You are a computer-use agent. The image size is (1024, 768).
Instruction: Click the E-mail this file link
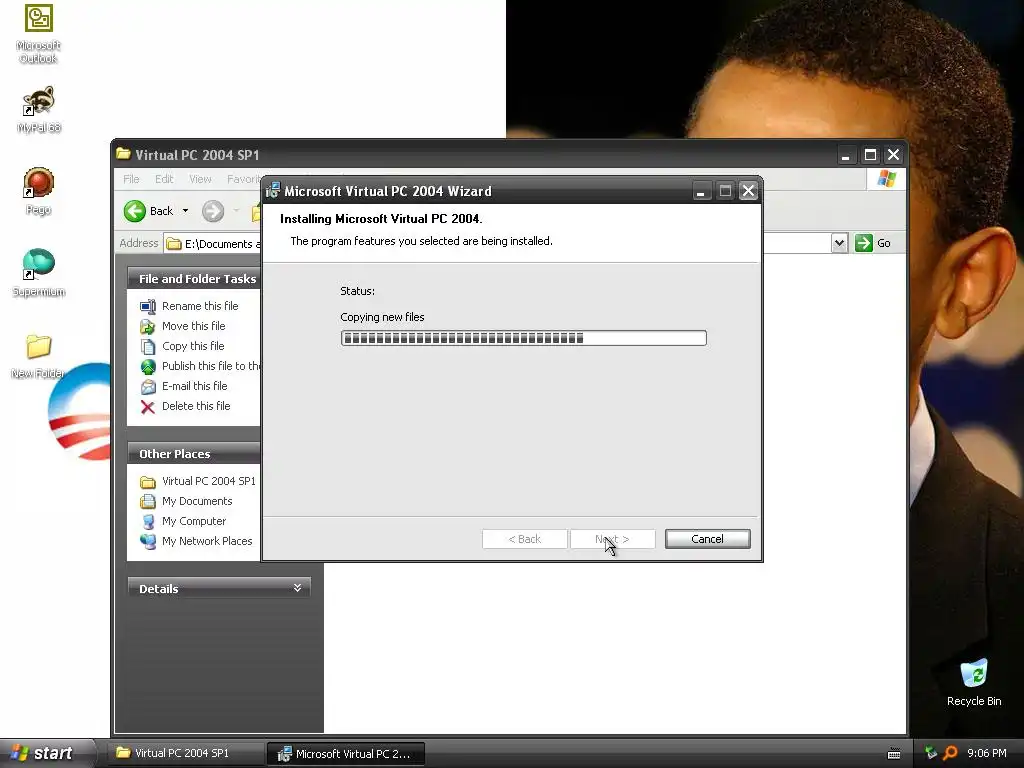click(195, 385)
